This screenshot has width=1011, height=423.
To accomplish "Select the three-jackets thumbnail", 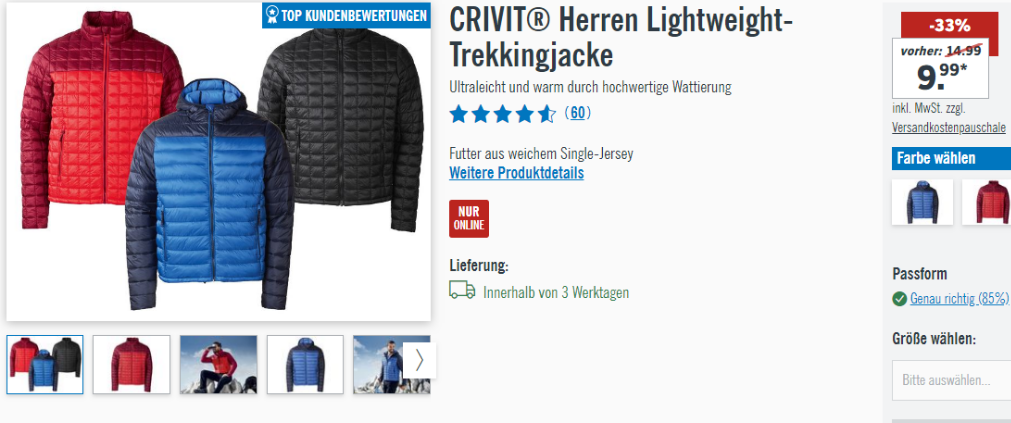I will click(44, 364).
